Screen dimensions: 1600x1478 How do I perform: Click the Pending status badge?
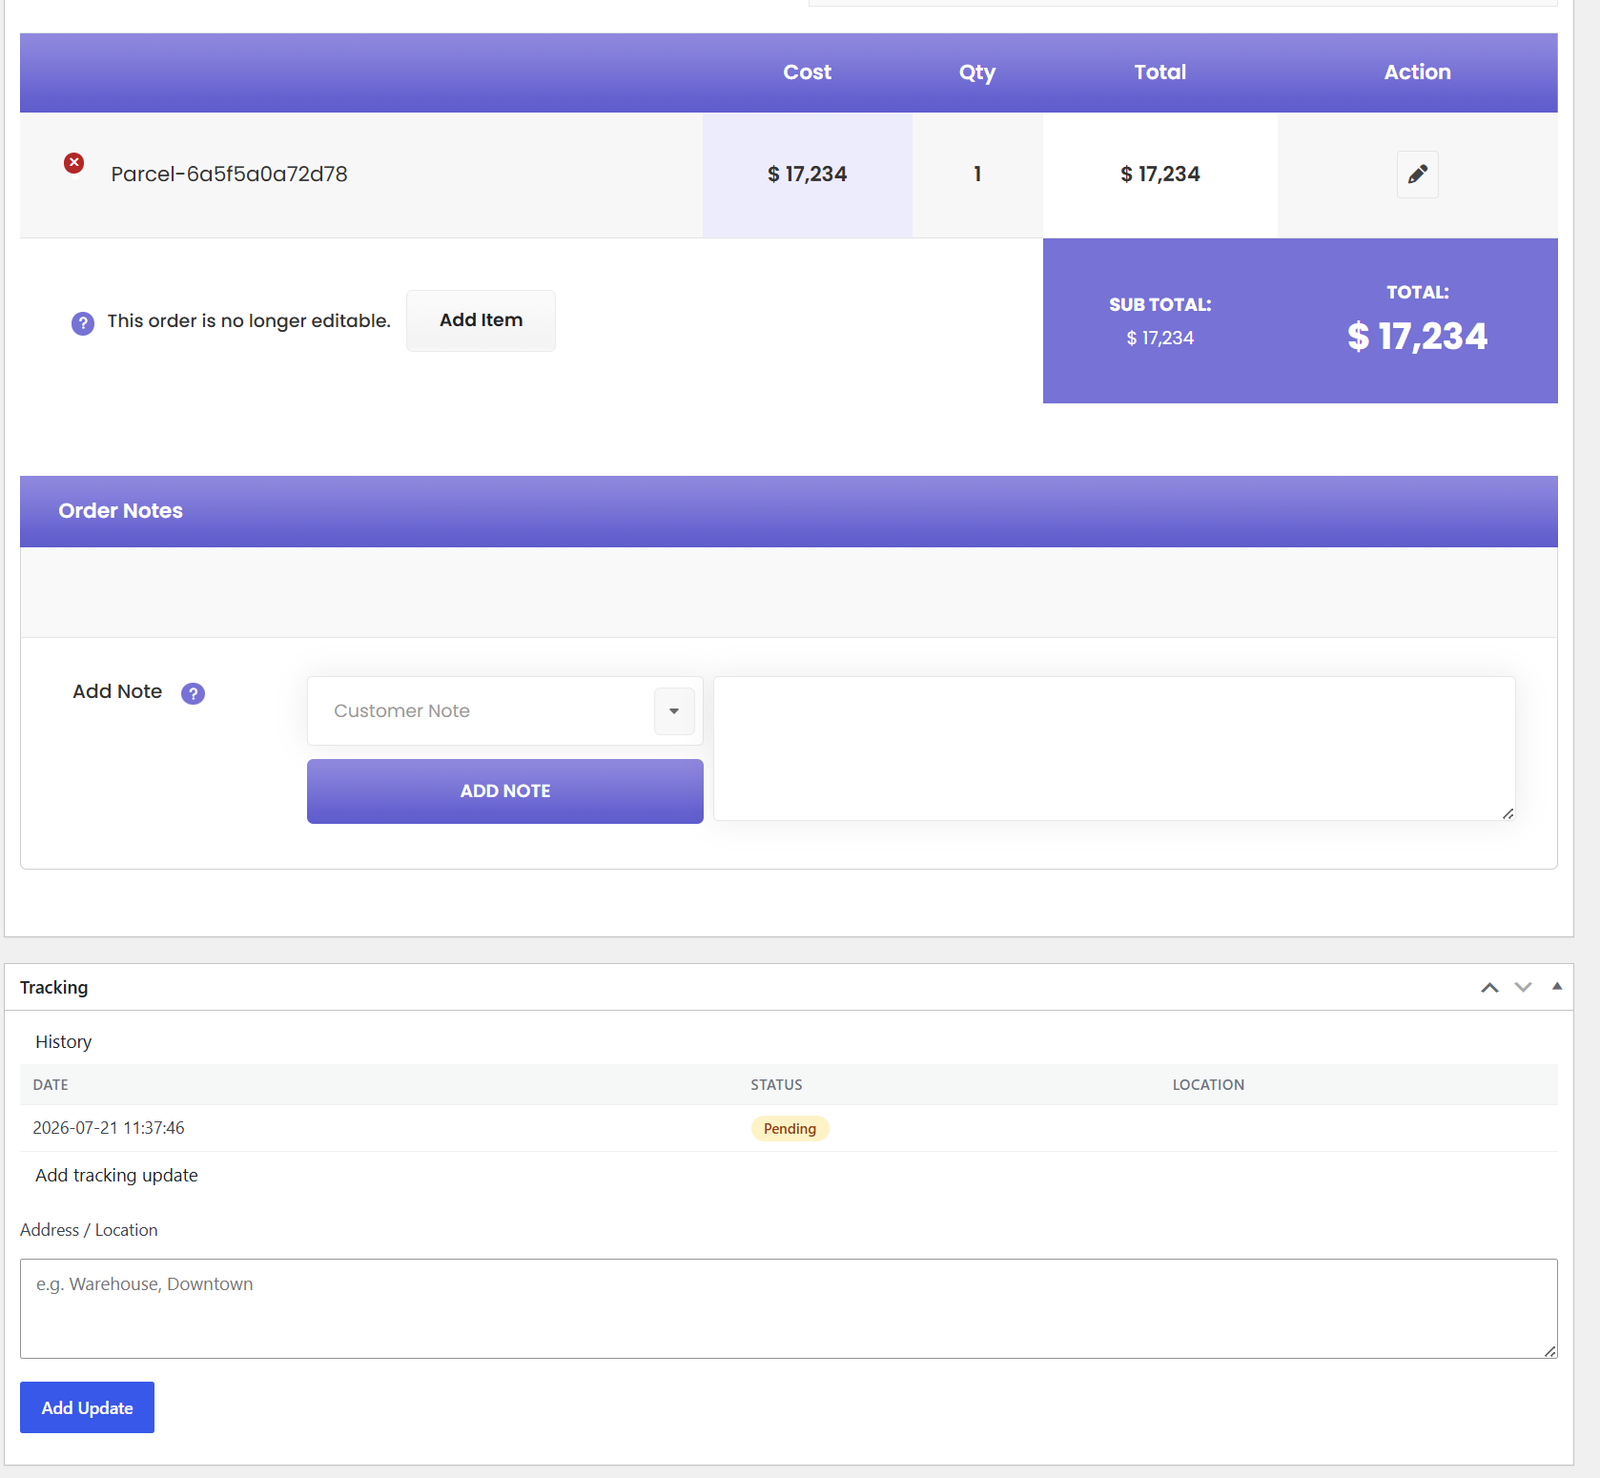790,1128
